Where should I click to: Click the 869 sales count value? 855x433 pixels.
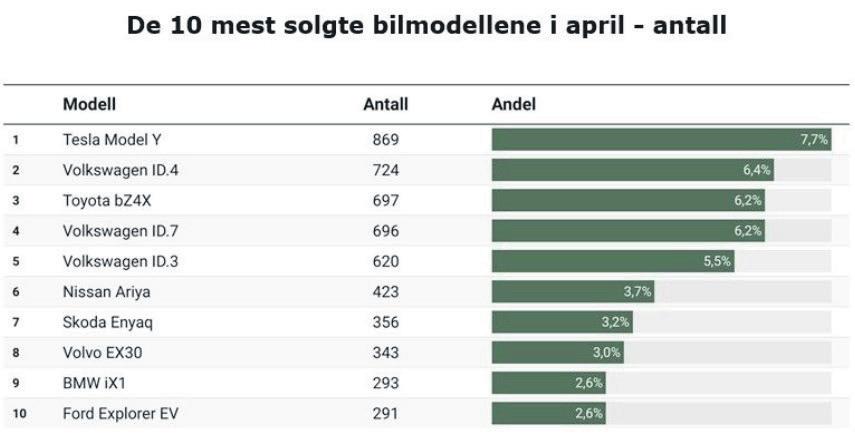click(385, 140)
